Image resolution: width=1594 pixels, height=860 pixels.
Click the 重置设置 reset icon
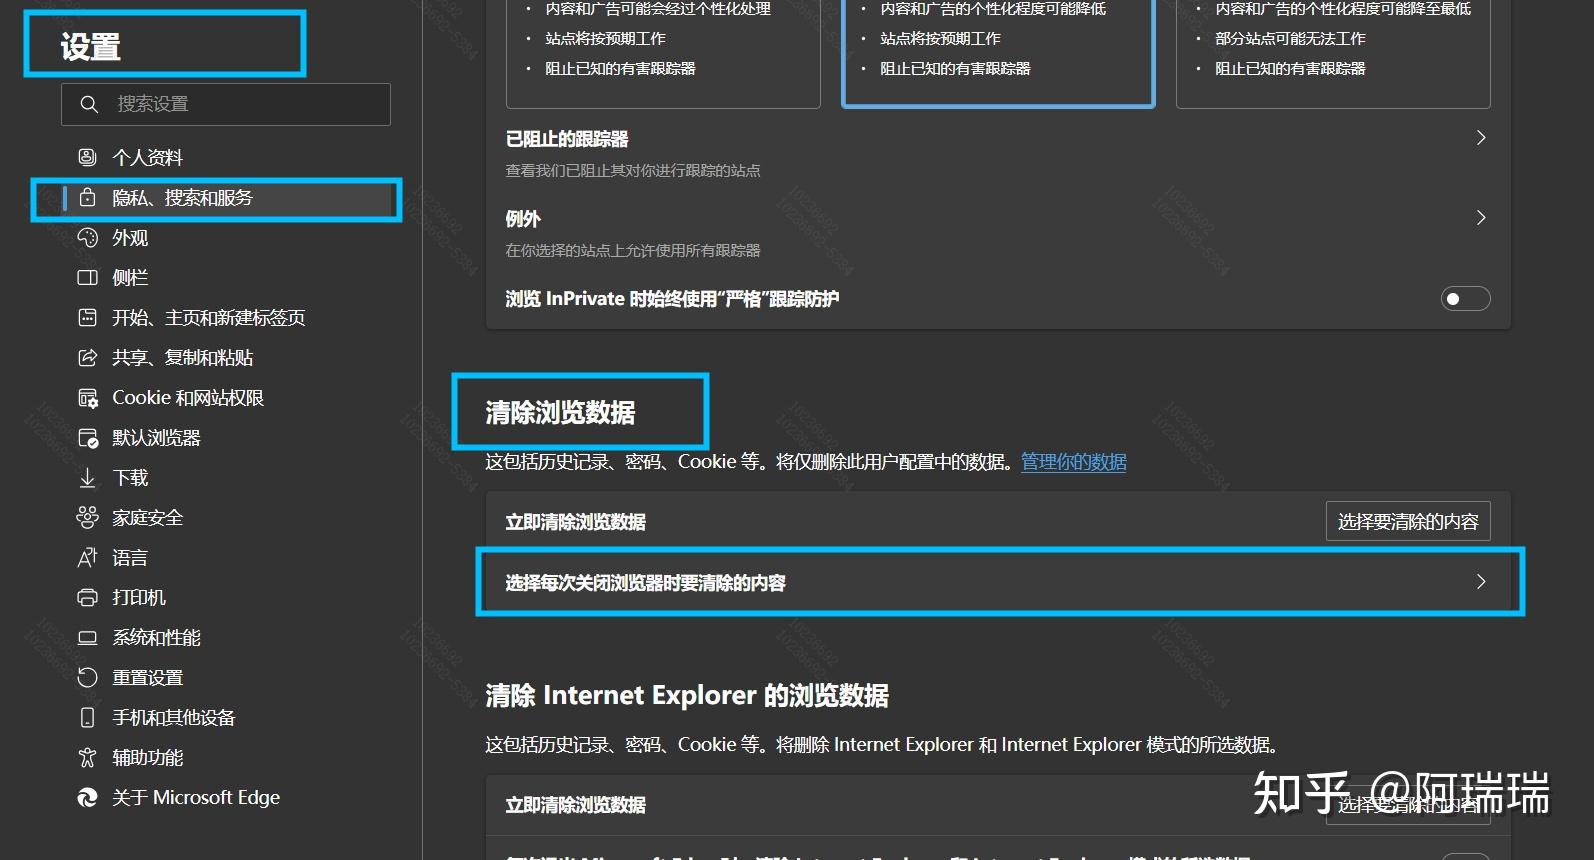(88, 677)
